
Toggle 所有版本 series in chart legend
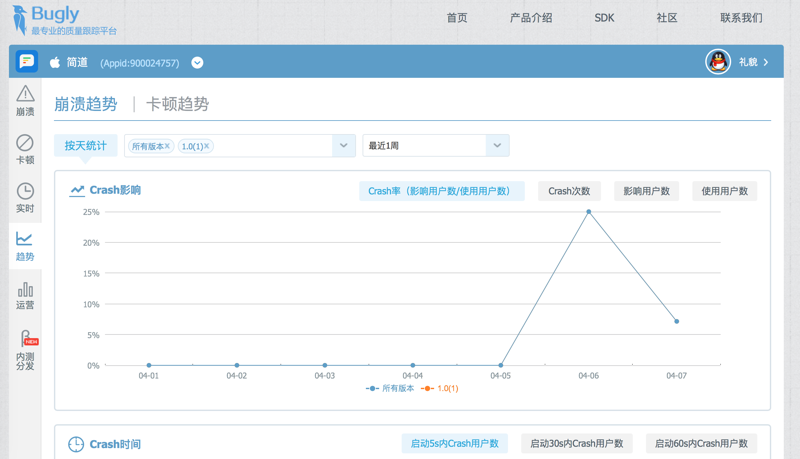[390, 388]
